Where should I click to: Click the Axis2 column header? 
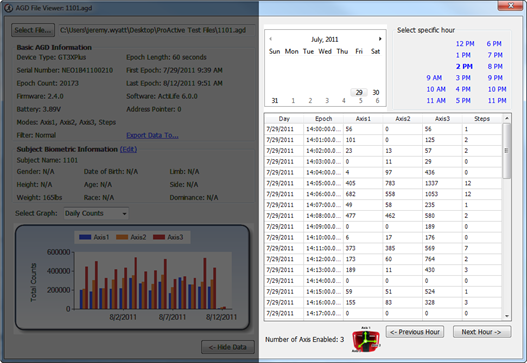[403, 119]
